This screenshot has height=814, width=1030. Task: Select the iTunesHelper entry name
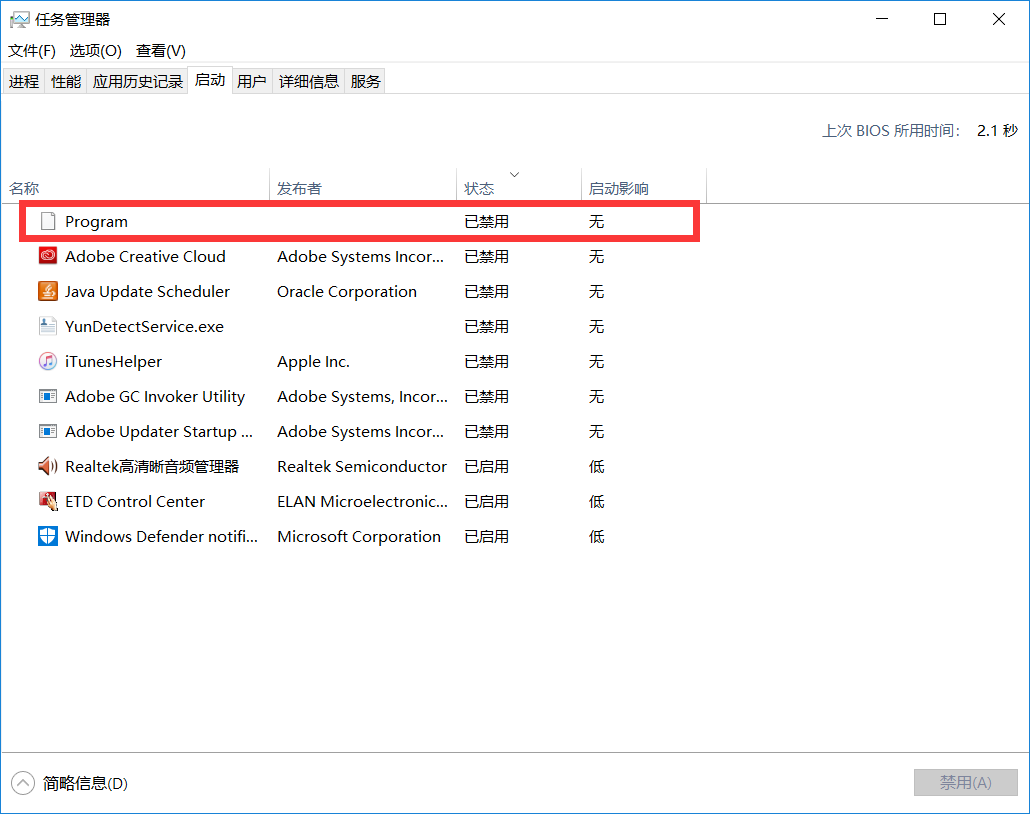pos(113,361)
